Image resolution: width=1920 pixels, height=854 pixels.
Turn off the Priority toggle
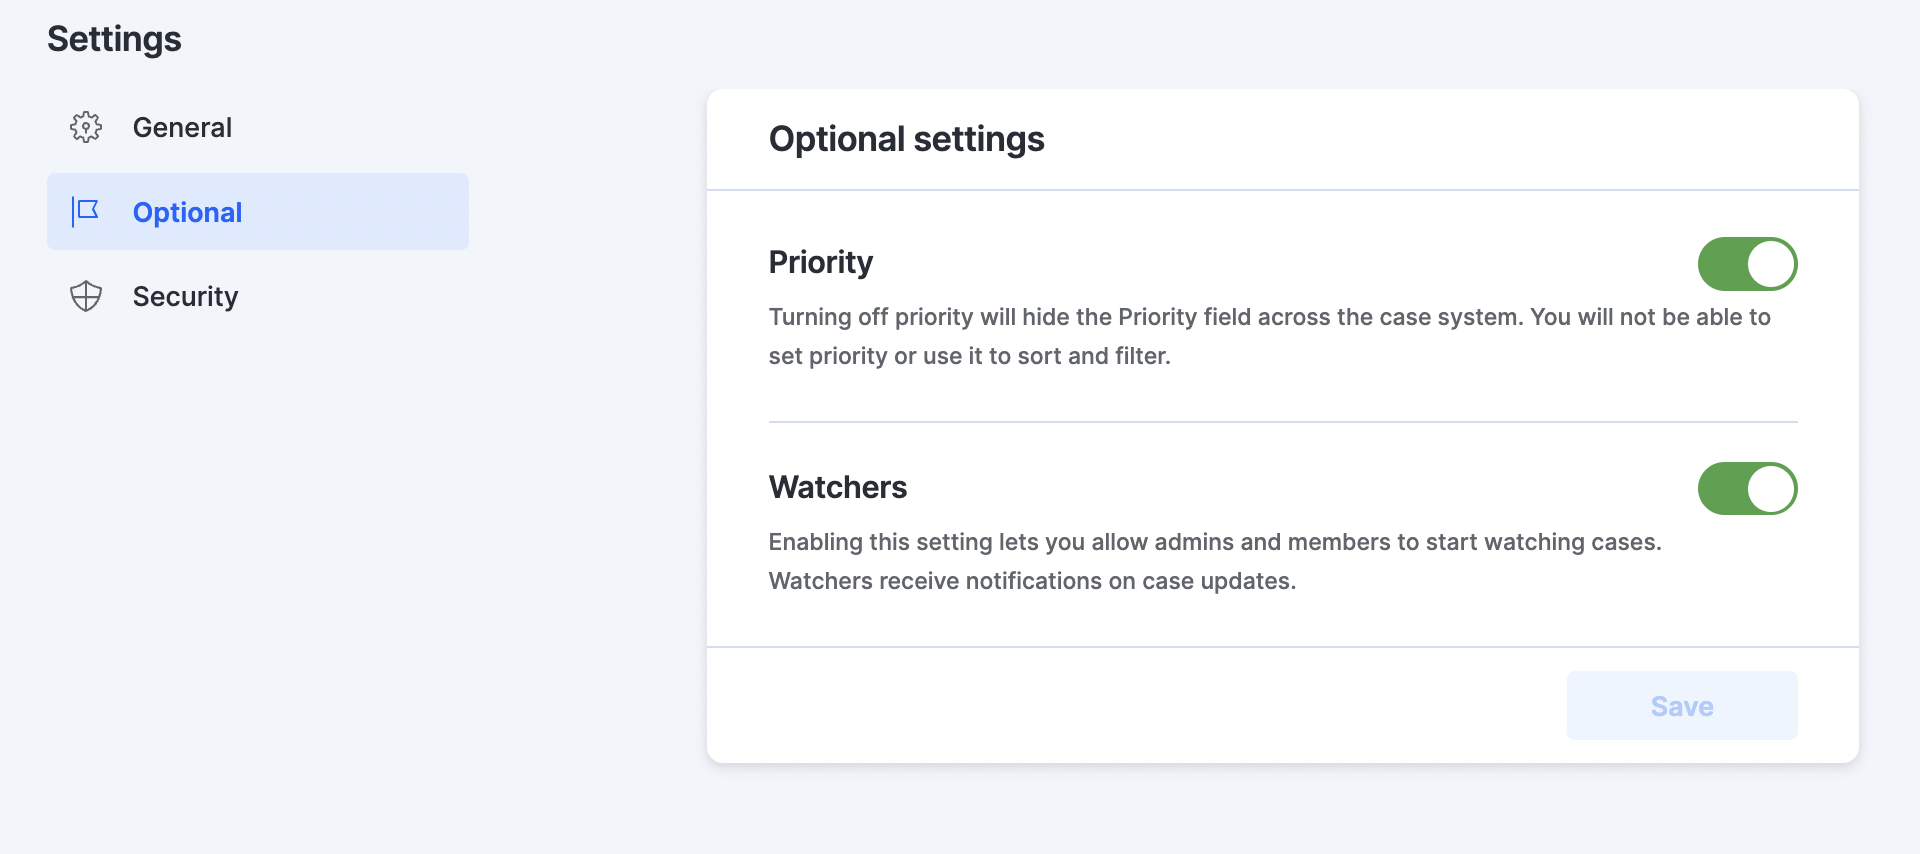(x=1747, y=264)
